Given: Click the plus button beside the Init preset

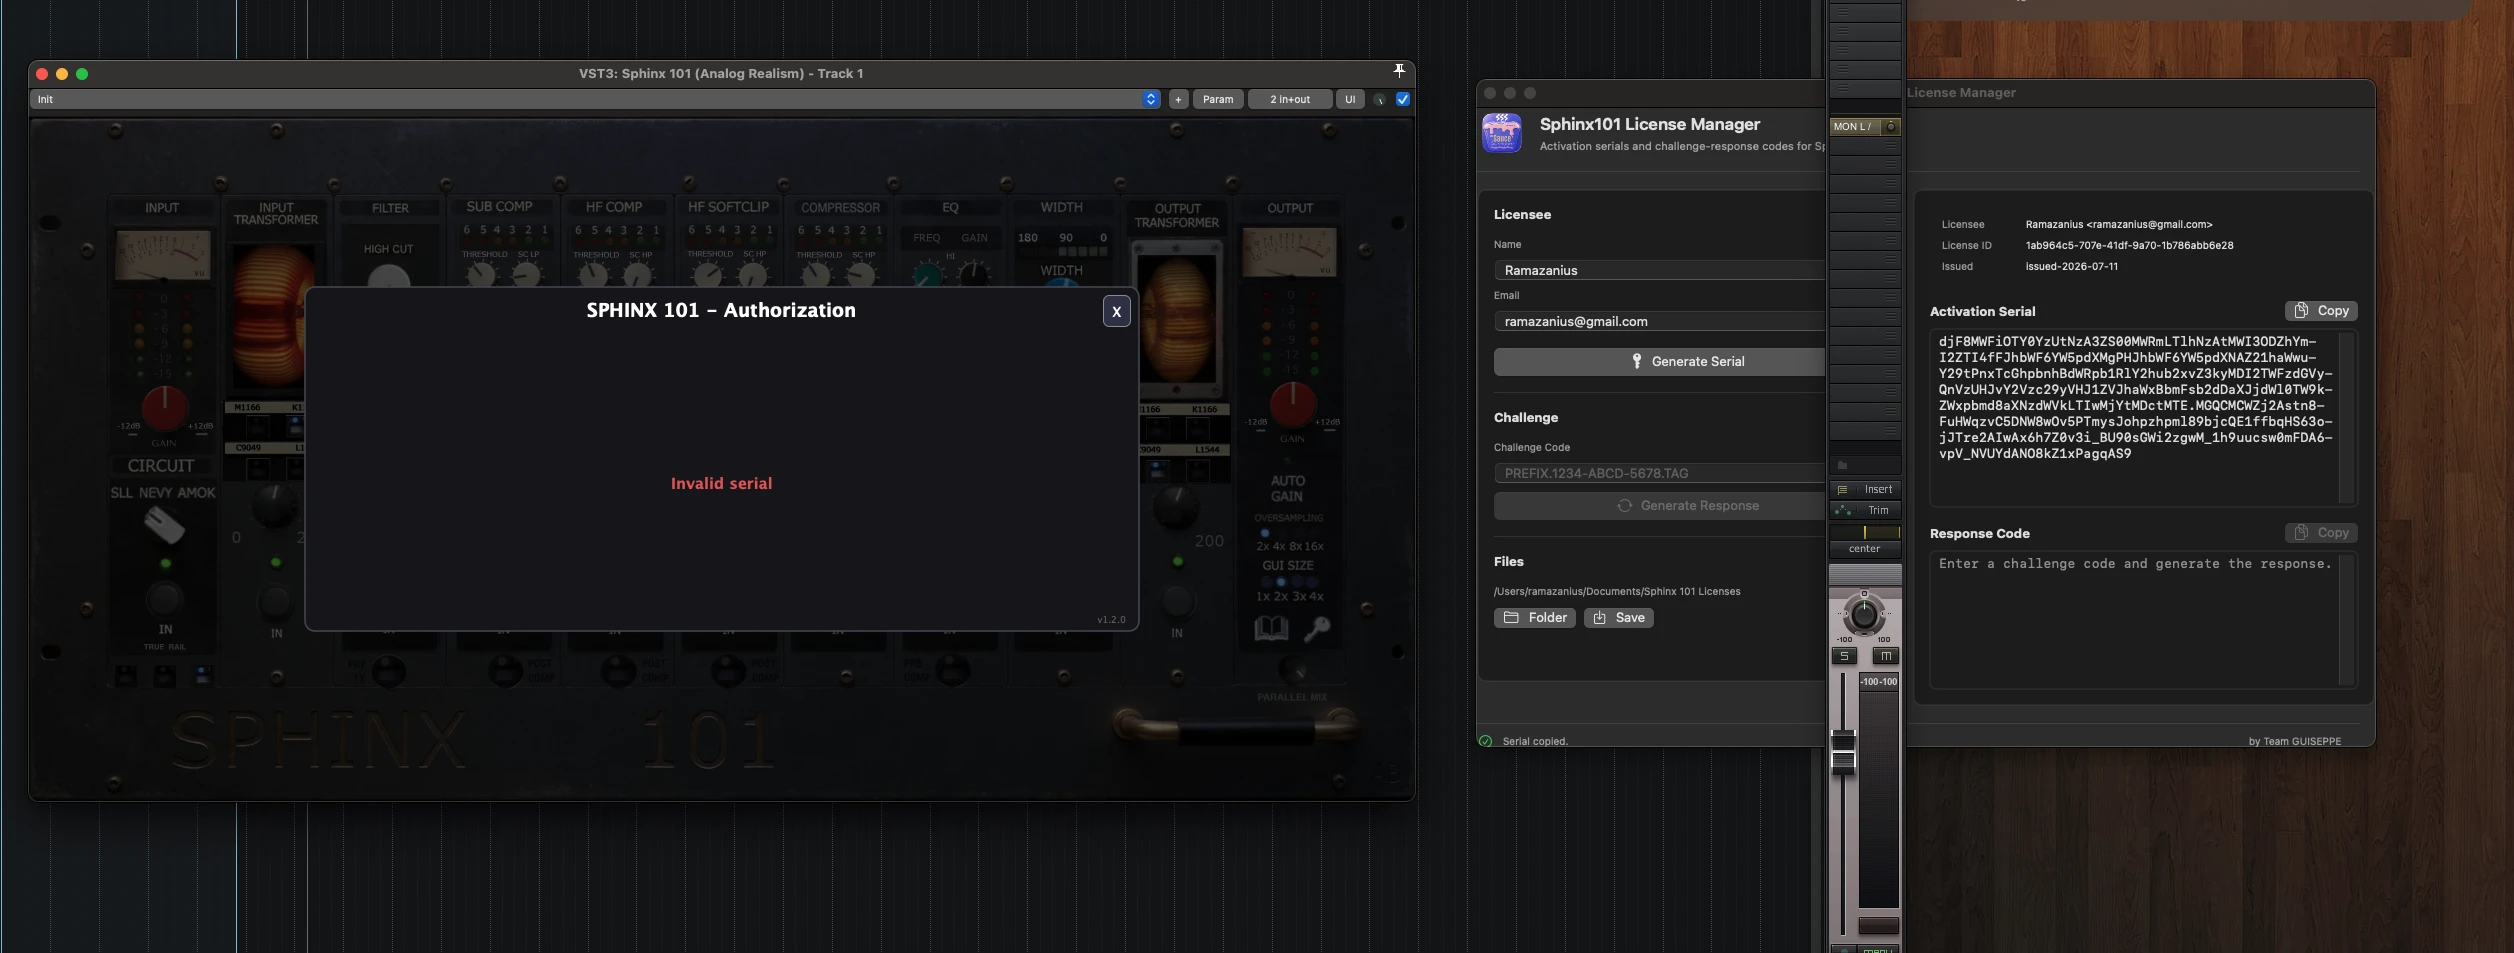Looking at the screenshot, I should [1178, 99].
